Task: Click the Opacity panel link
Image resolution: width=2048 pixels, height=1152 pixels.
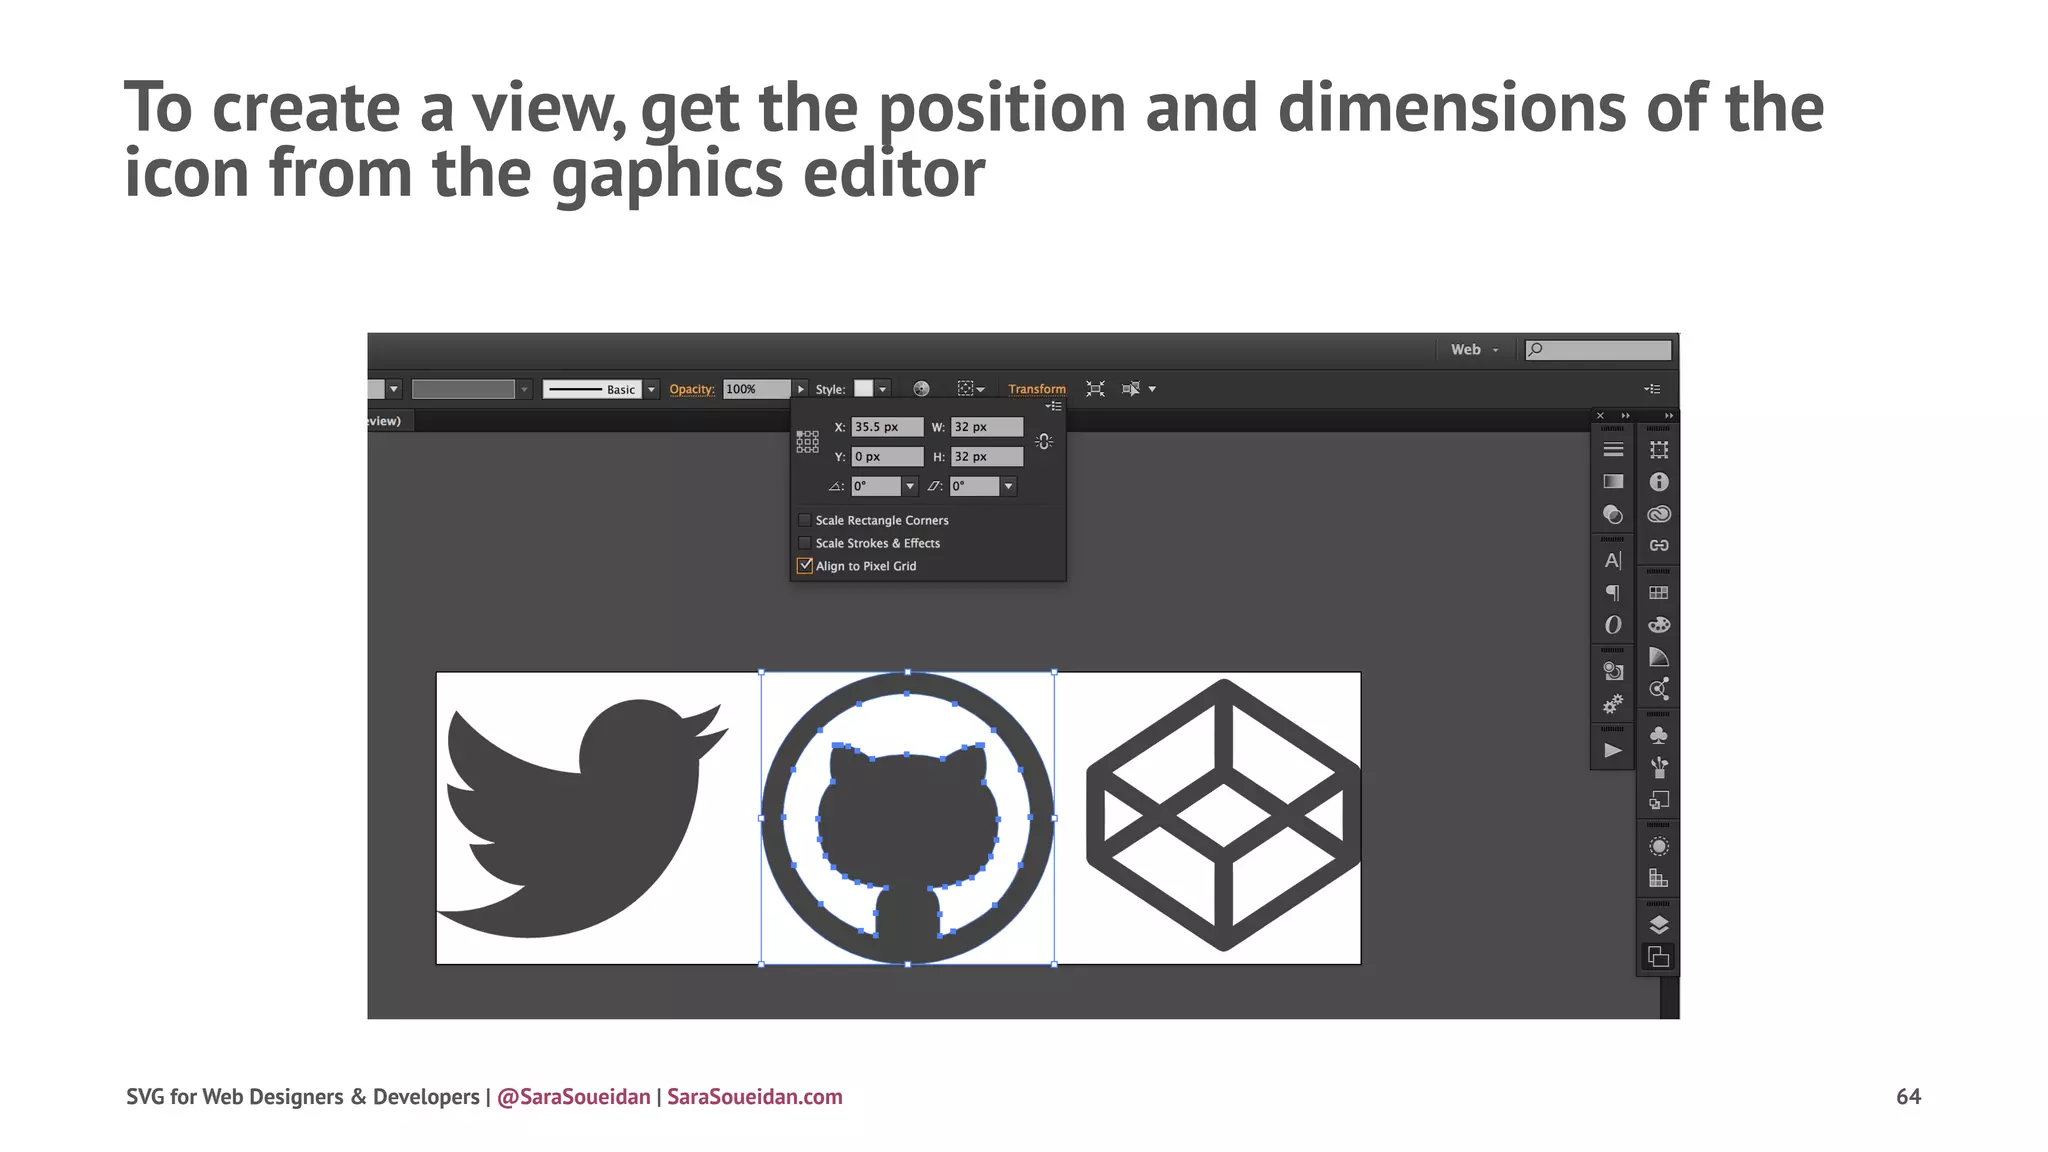Action: point(691,389)
